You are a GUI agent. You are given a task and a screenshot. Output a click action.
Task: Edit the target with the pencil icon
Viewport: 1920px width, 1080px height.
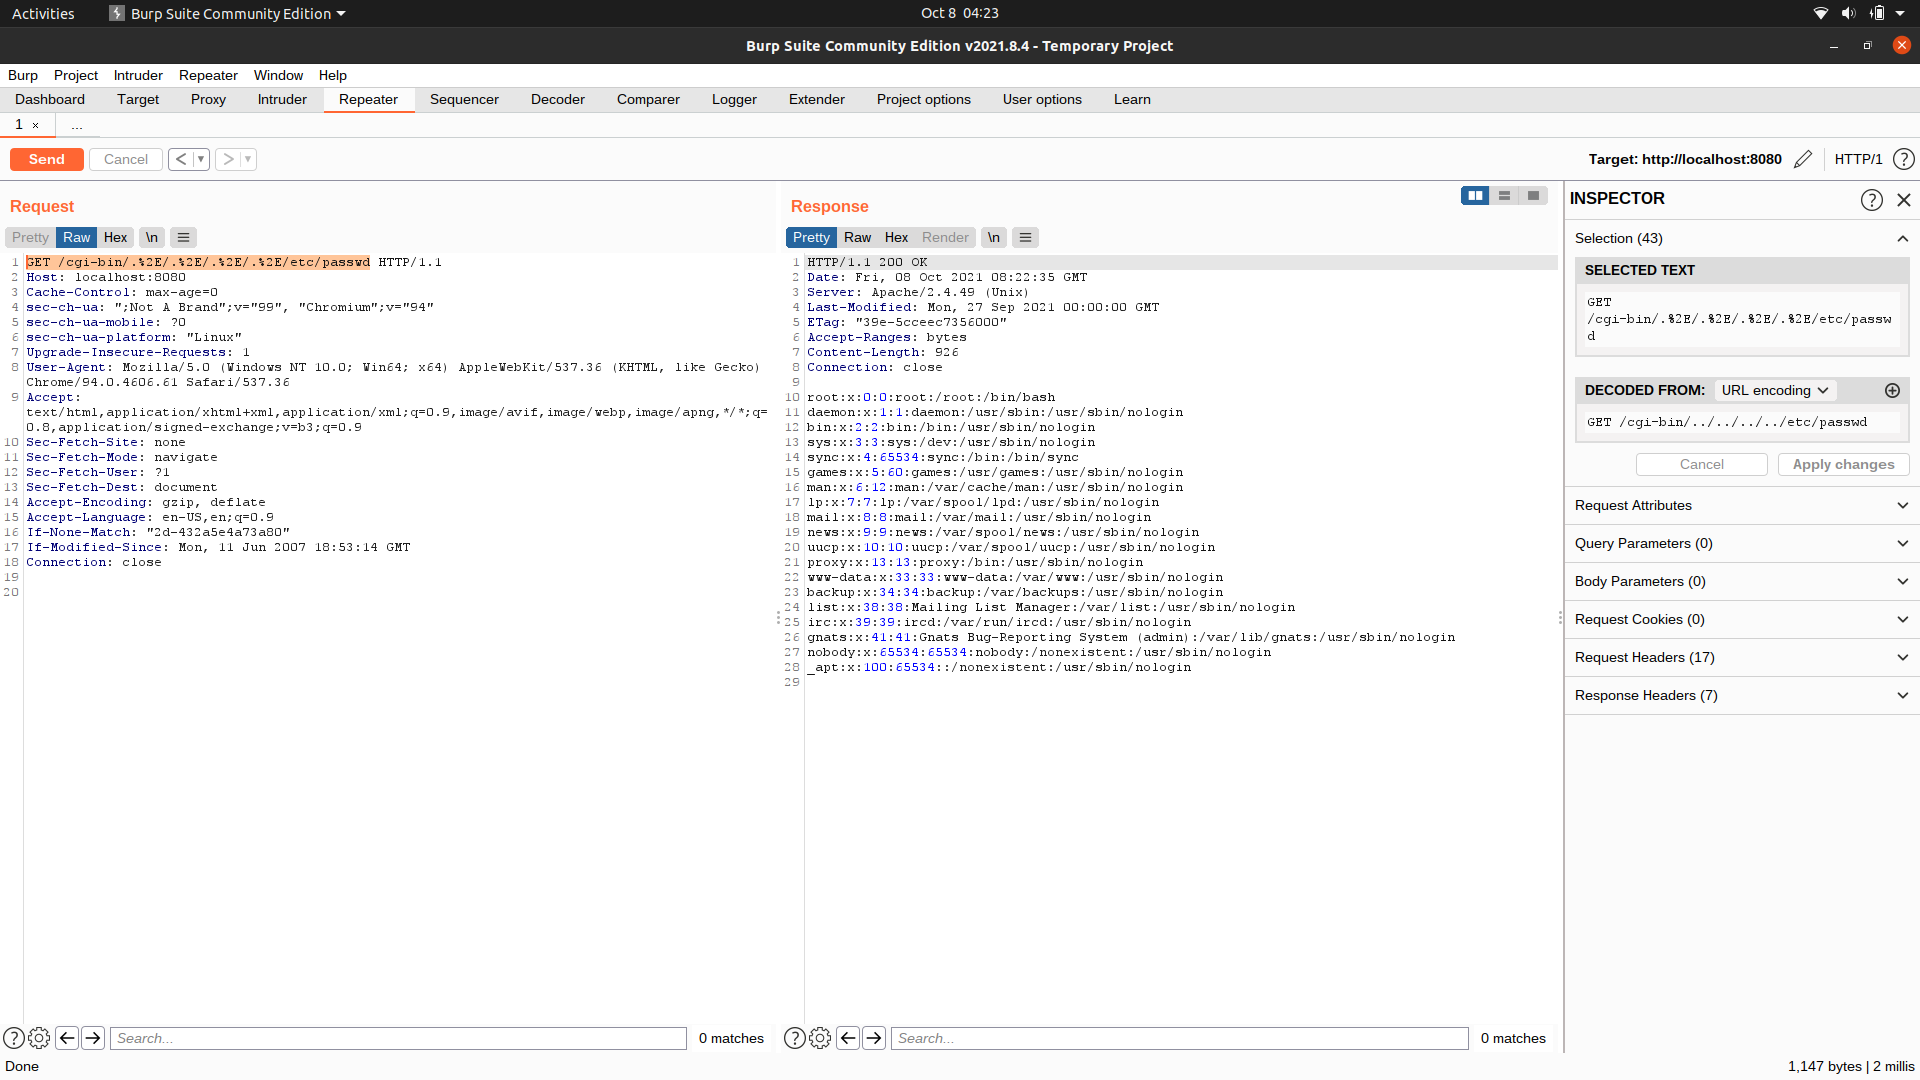1803,159
